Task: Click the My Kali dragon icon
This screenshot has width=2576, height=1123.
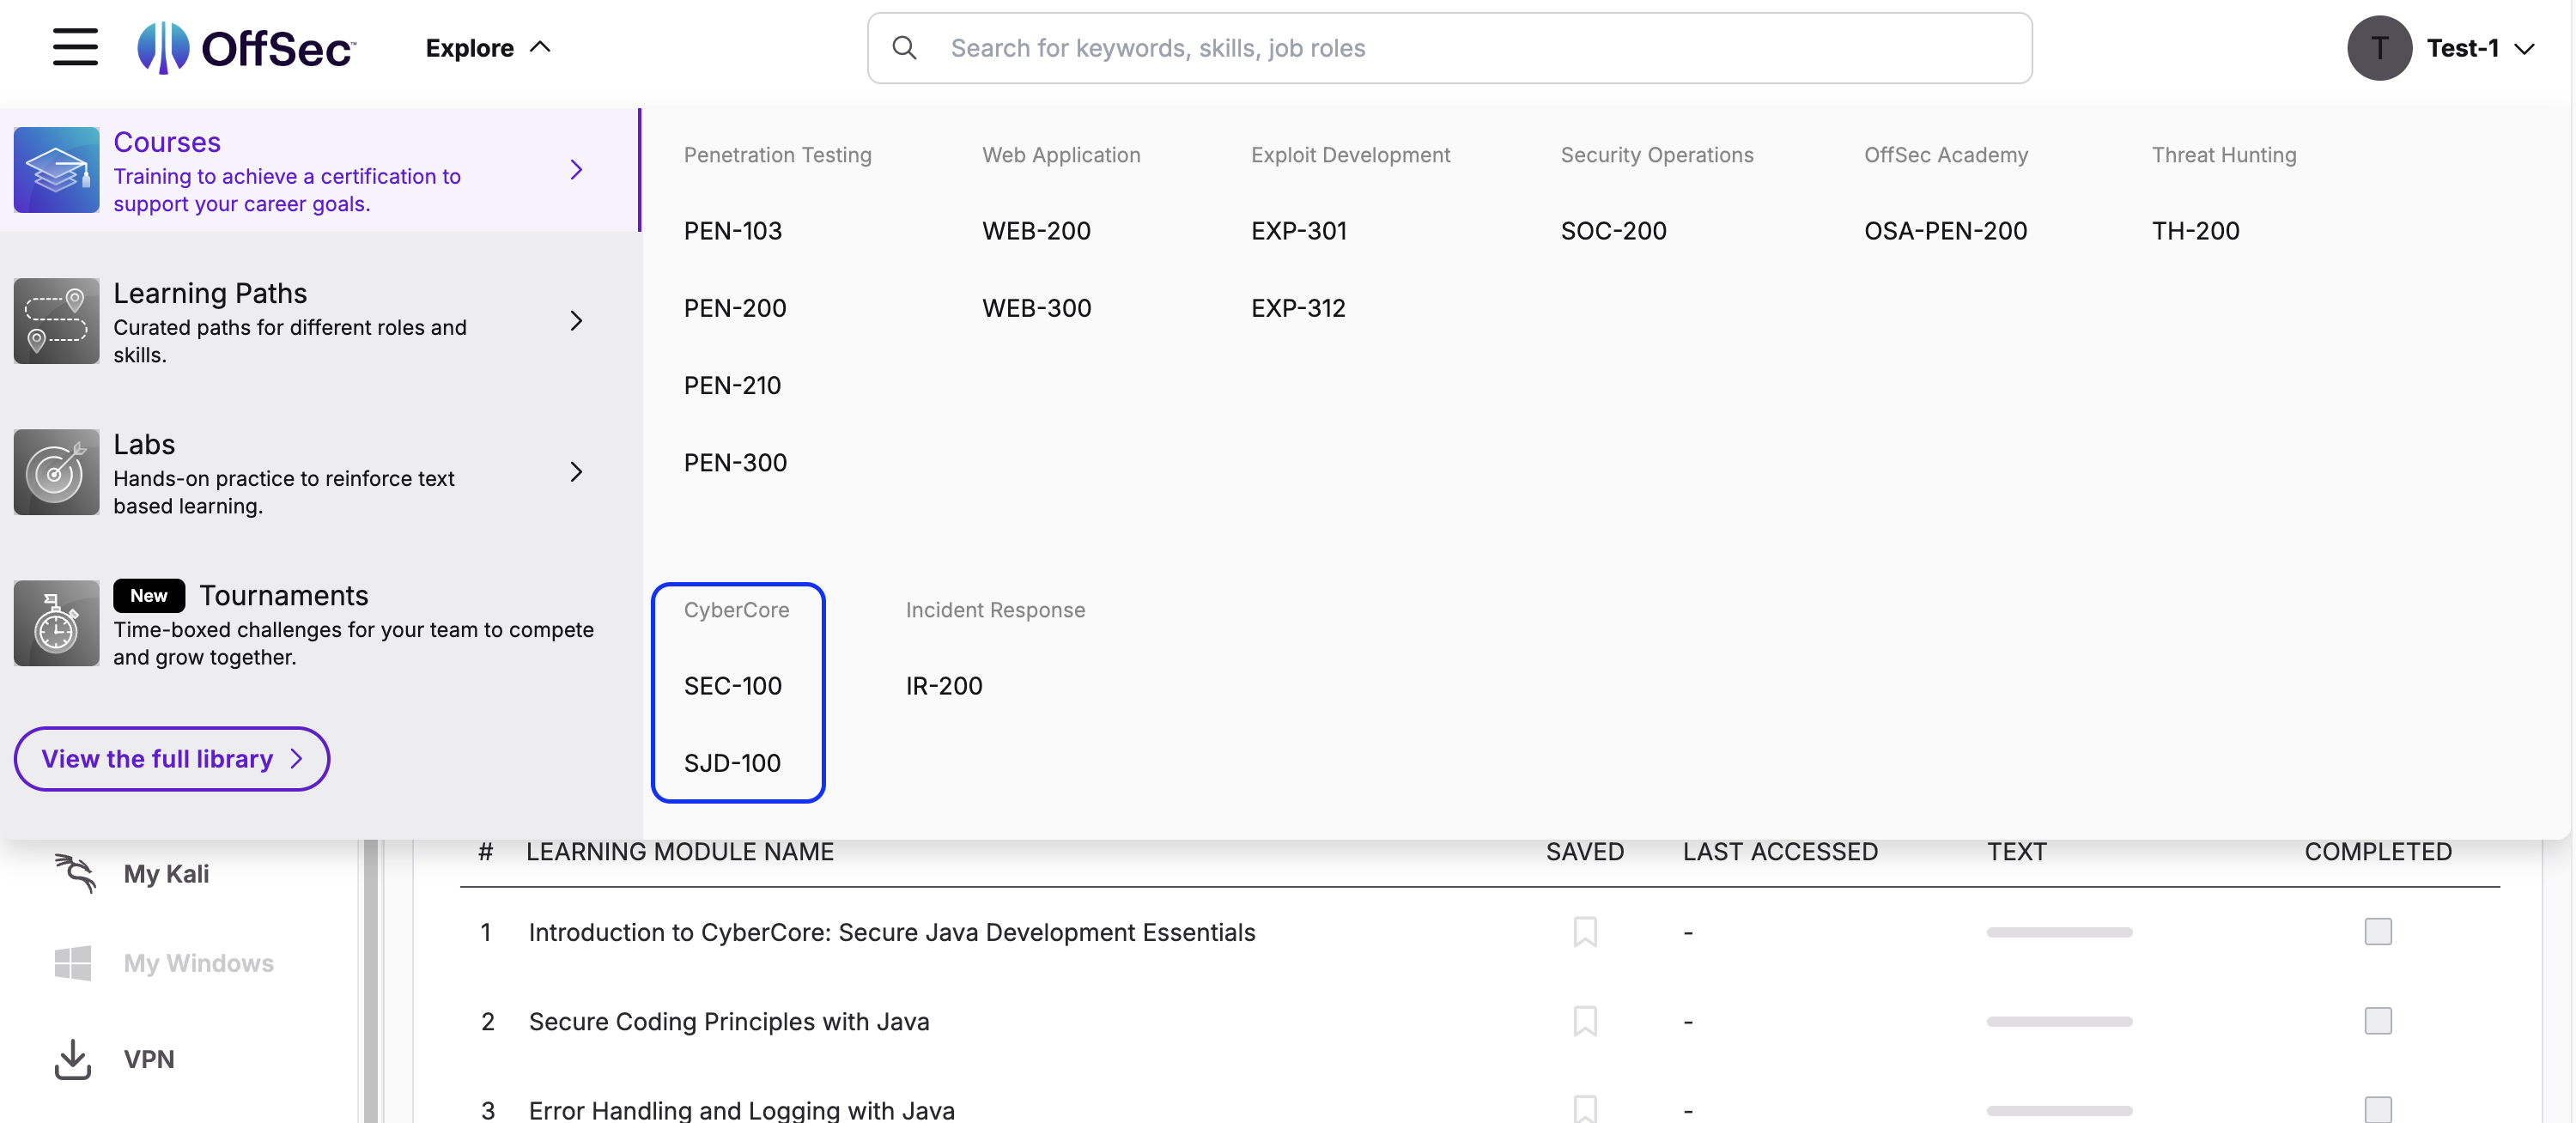Action: pos(74,872)
